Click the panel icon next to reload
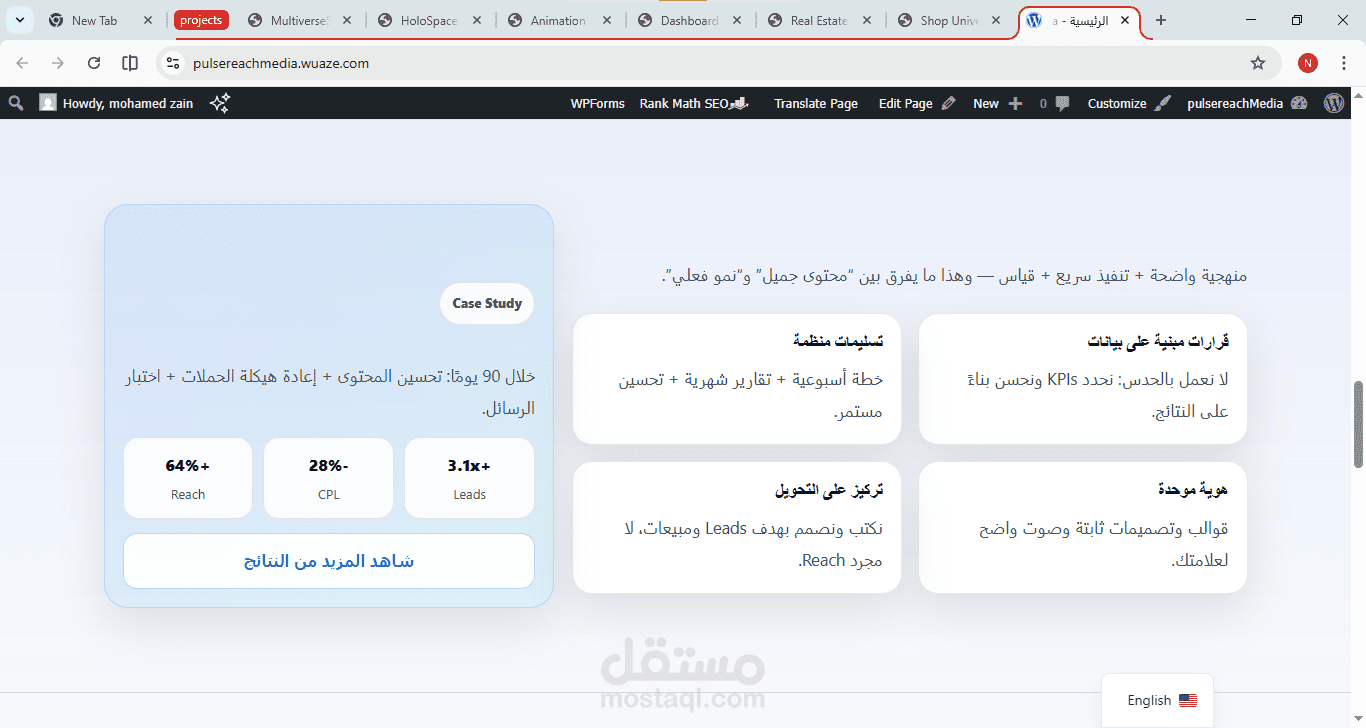The image size is (1366, 728). coord(130,63)
